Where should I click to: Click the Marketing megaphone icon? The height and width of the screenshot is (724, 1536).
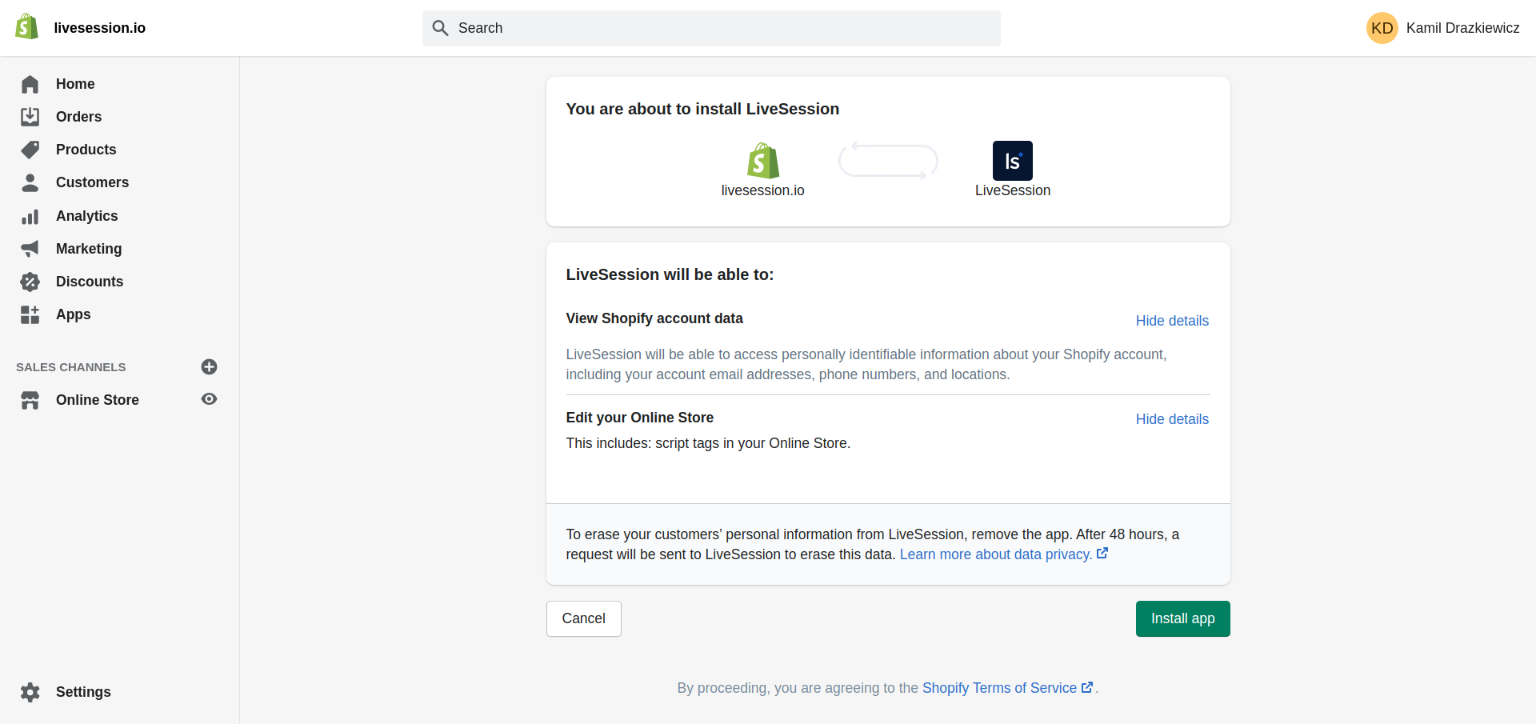pyautogui.click(x=30, y=249)
